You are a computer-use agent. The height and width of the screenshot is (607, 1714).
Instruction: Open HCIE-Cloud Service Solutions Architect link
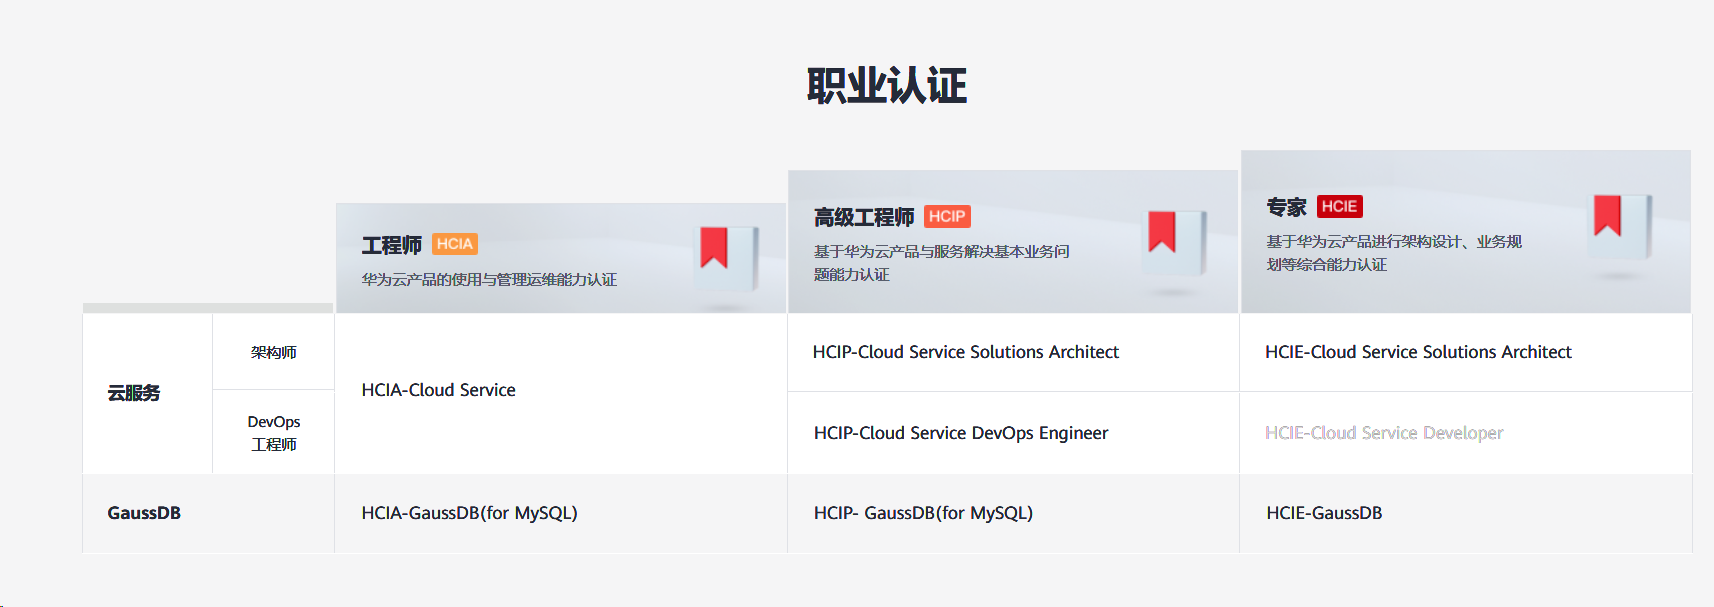click(1417, 352)
